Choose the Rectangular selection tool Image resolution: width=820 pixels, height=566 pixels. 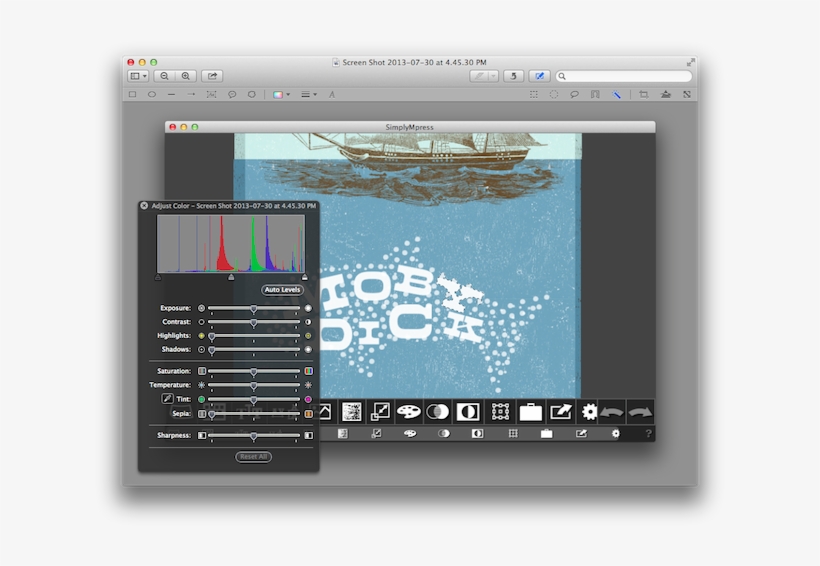533,95
